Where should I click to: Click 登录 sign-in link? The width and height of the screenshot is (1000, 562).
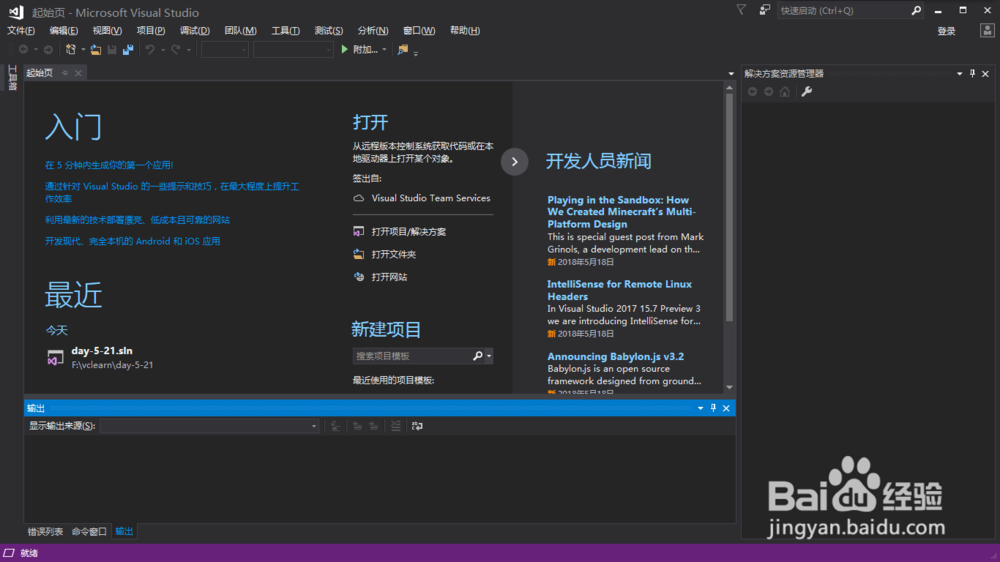tap(946, 31)
